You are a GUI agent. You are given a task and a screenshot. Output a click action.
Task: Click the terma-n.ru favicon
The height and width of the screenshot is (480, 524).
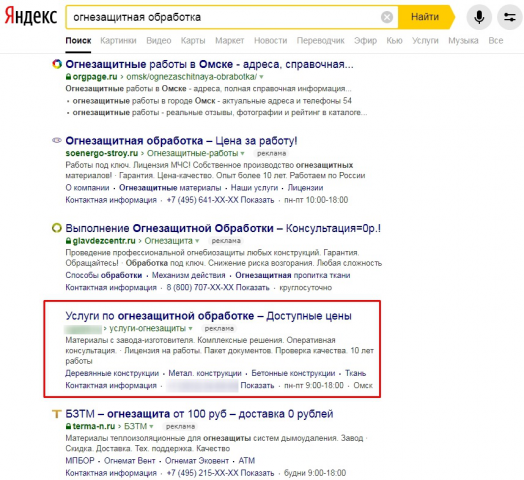[57, 414]
